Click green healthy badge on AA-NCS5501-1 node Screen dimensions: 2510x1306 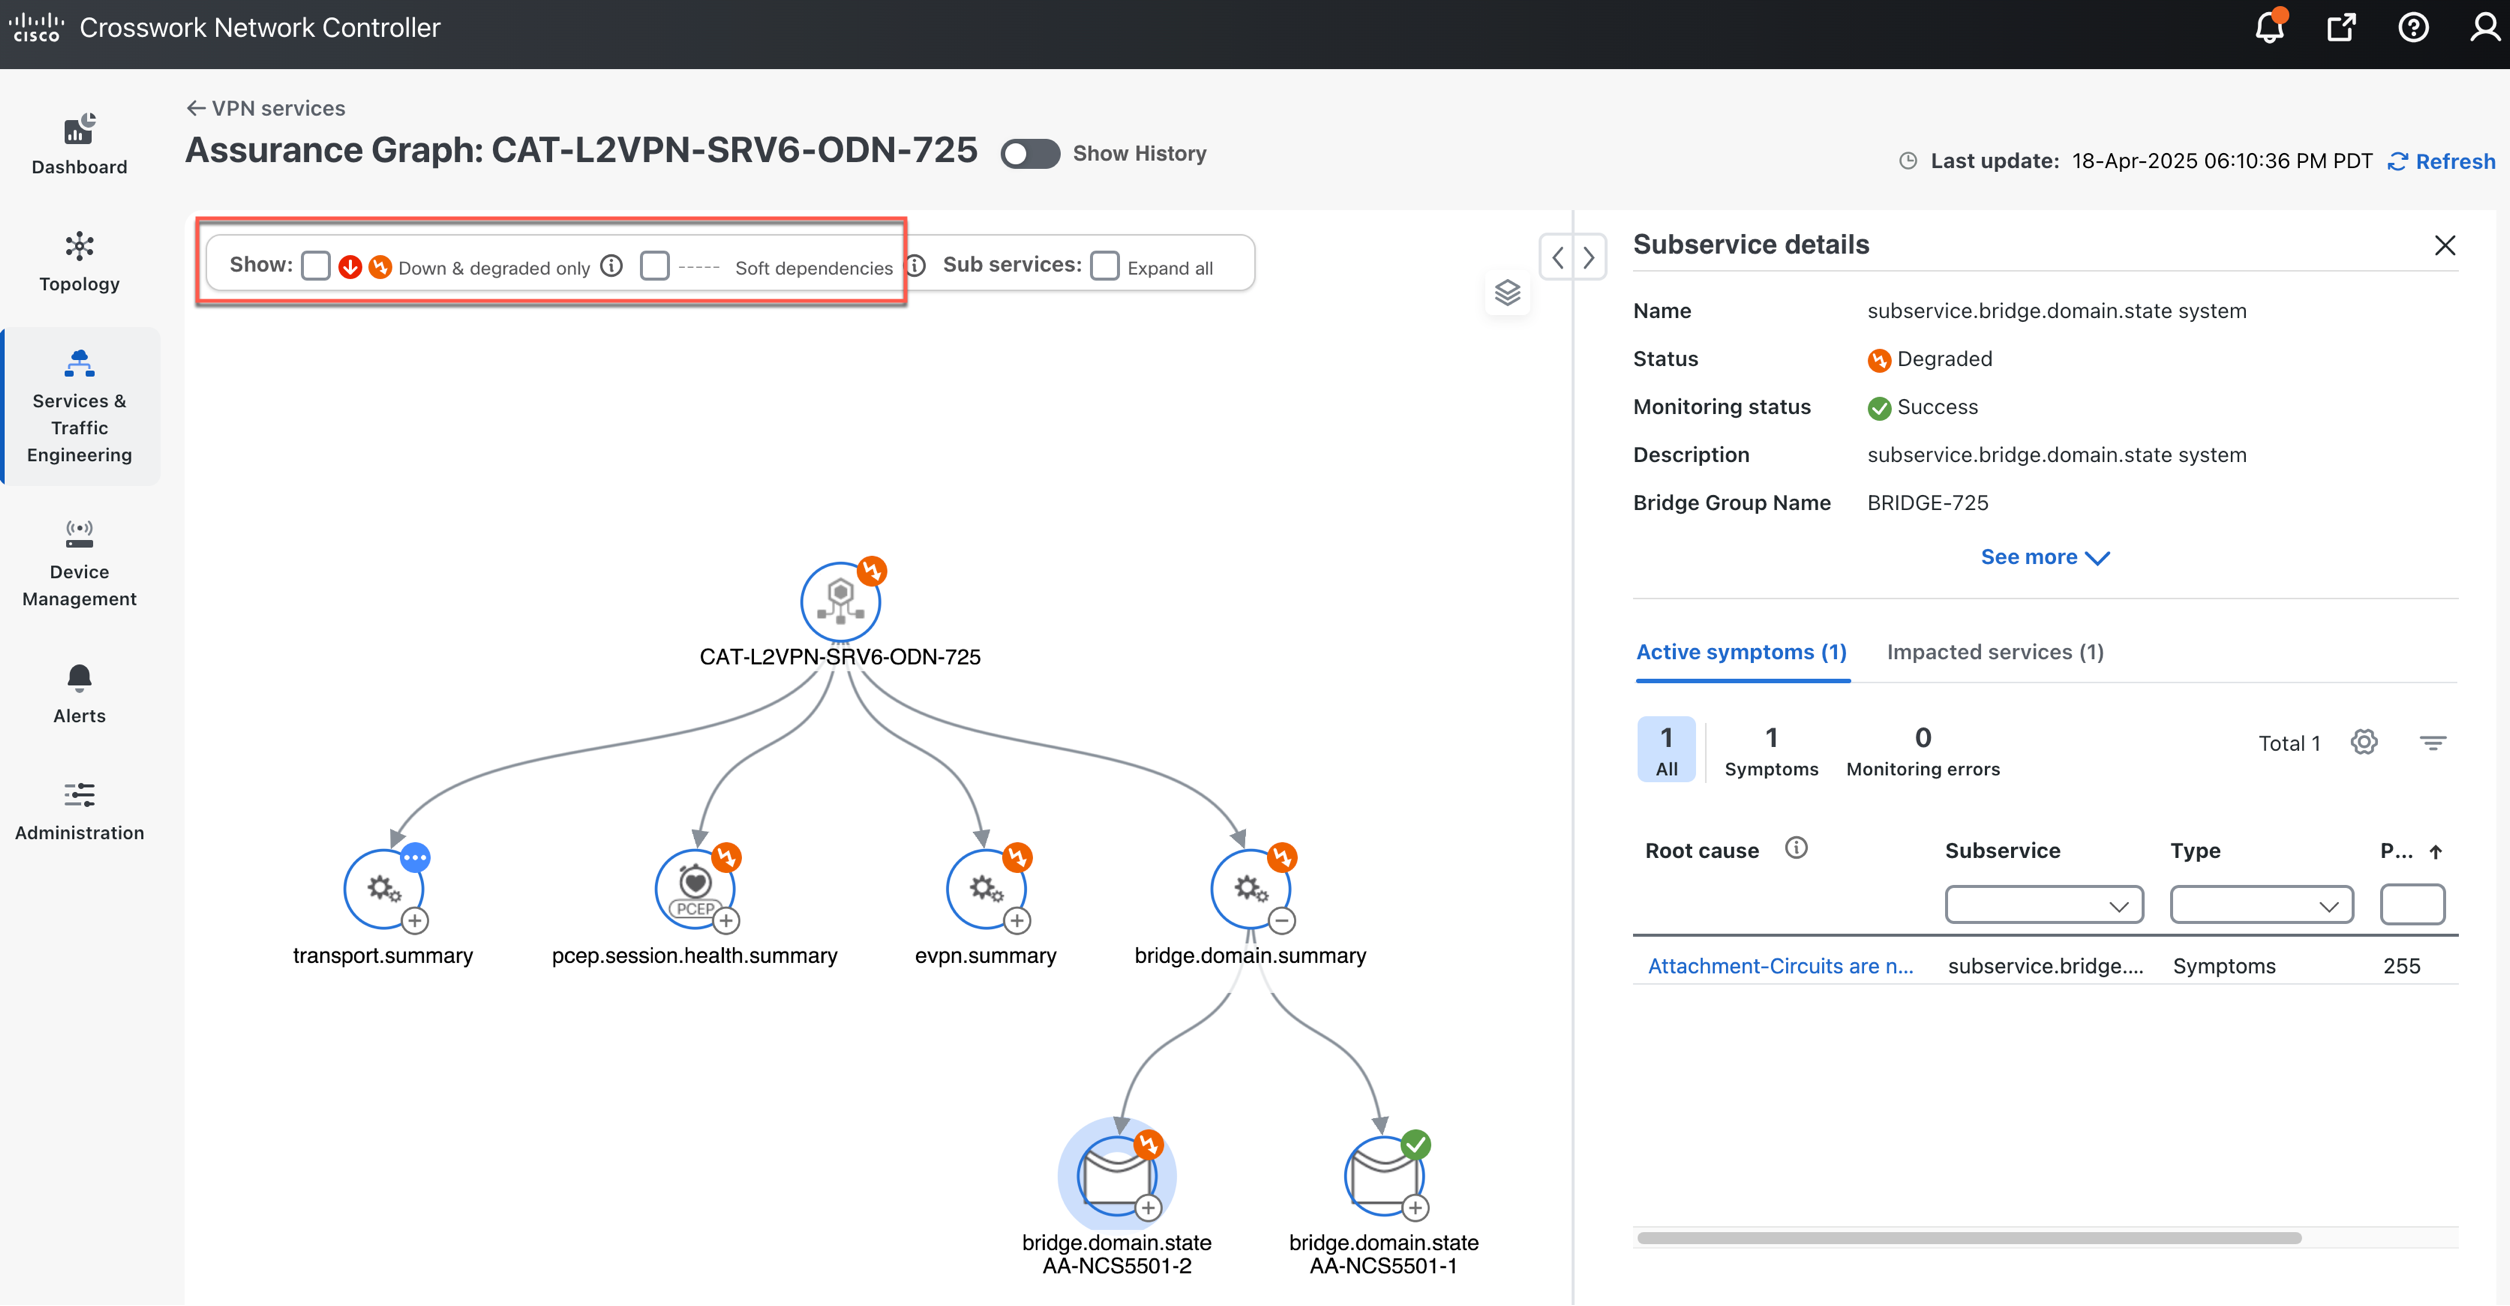[x=1415, y=1144]
